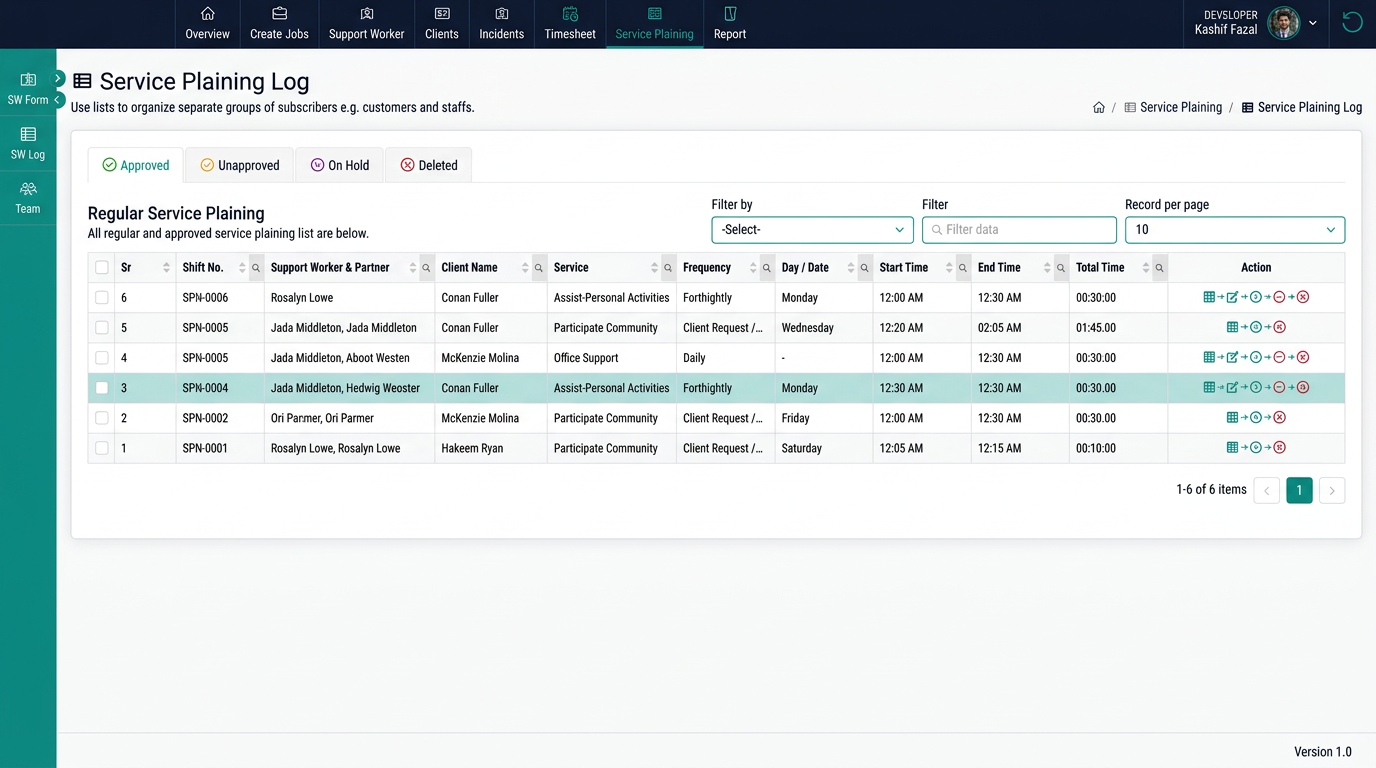Open the grid view icon for row 5
Viewport: 1376px width, 768px height.
click(x=1232, y=327)
